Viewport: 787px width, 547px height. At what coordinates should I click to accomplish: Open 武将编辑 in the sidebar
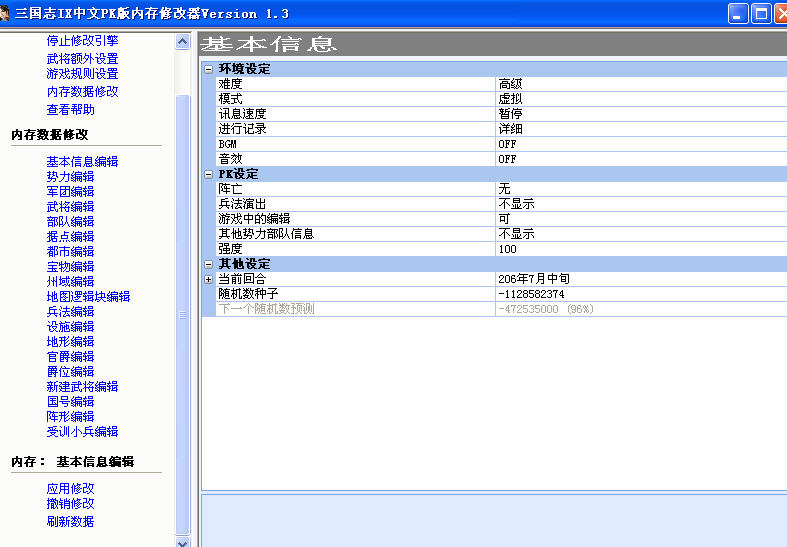point(70,207)
